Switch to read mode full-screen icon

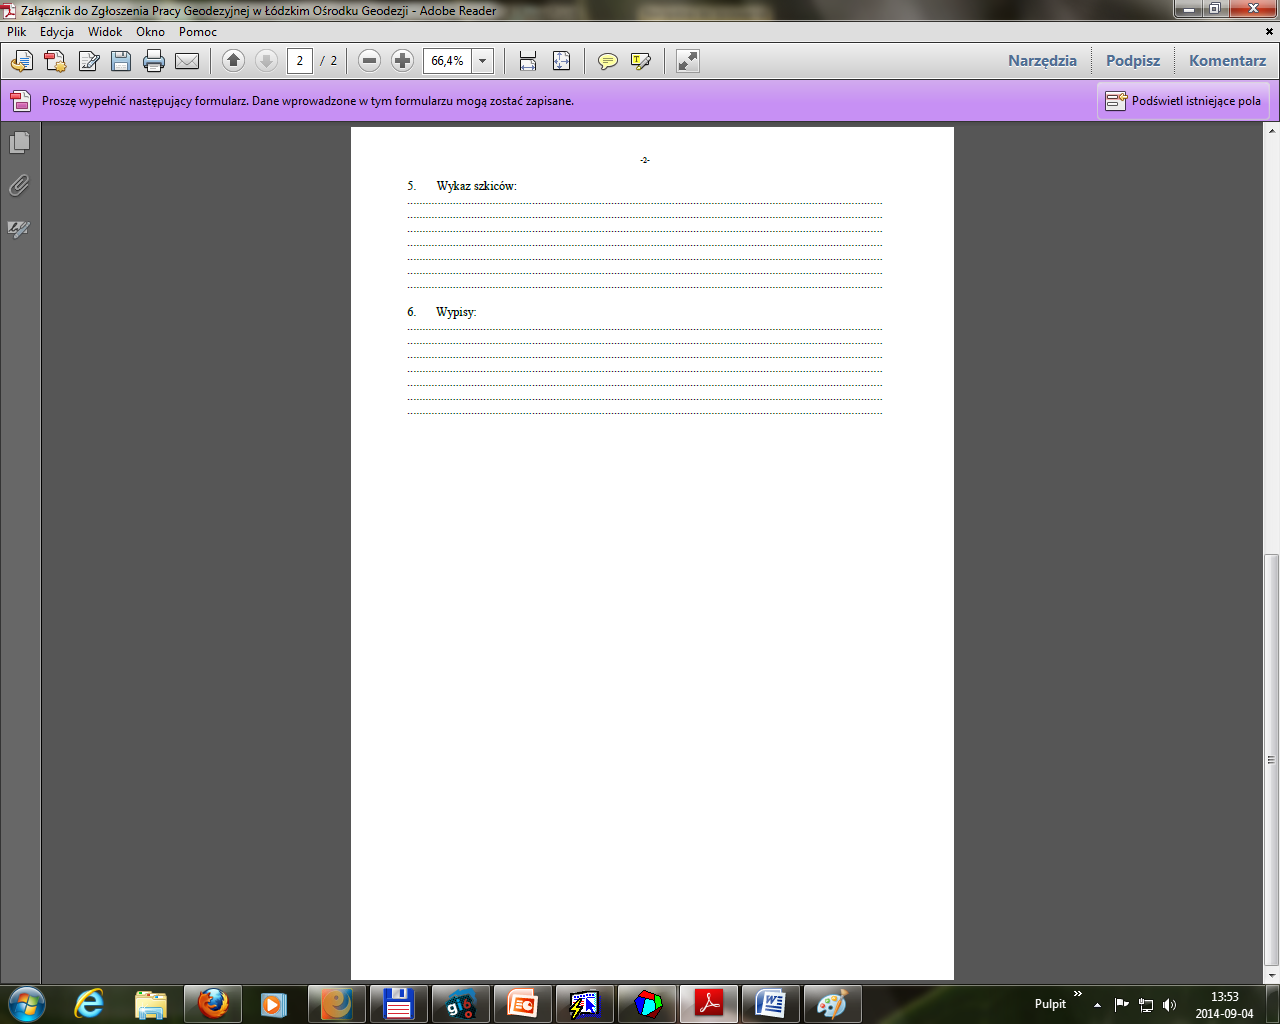pyautogui.click(x=687, y=61)
